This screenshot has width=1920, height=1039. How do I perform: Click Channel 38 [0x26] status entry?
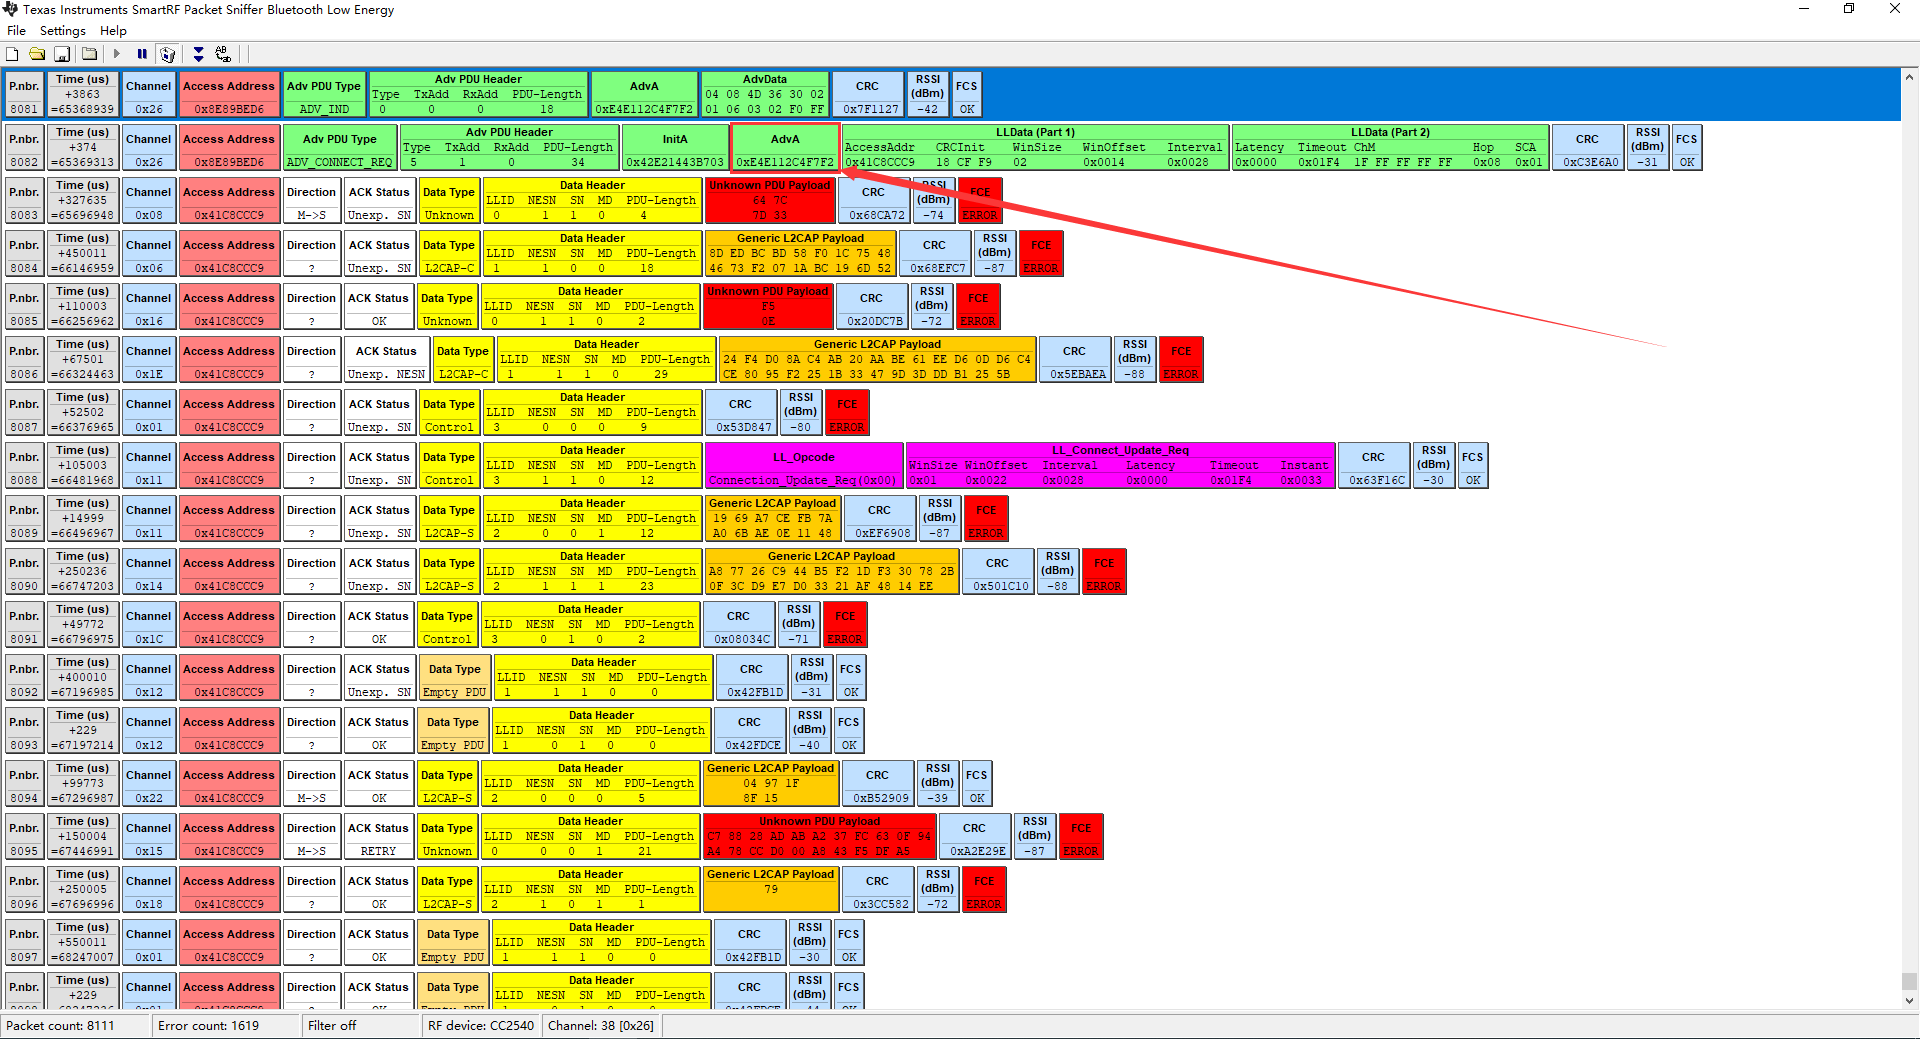pos(601,1026)
